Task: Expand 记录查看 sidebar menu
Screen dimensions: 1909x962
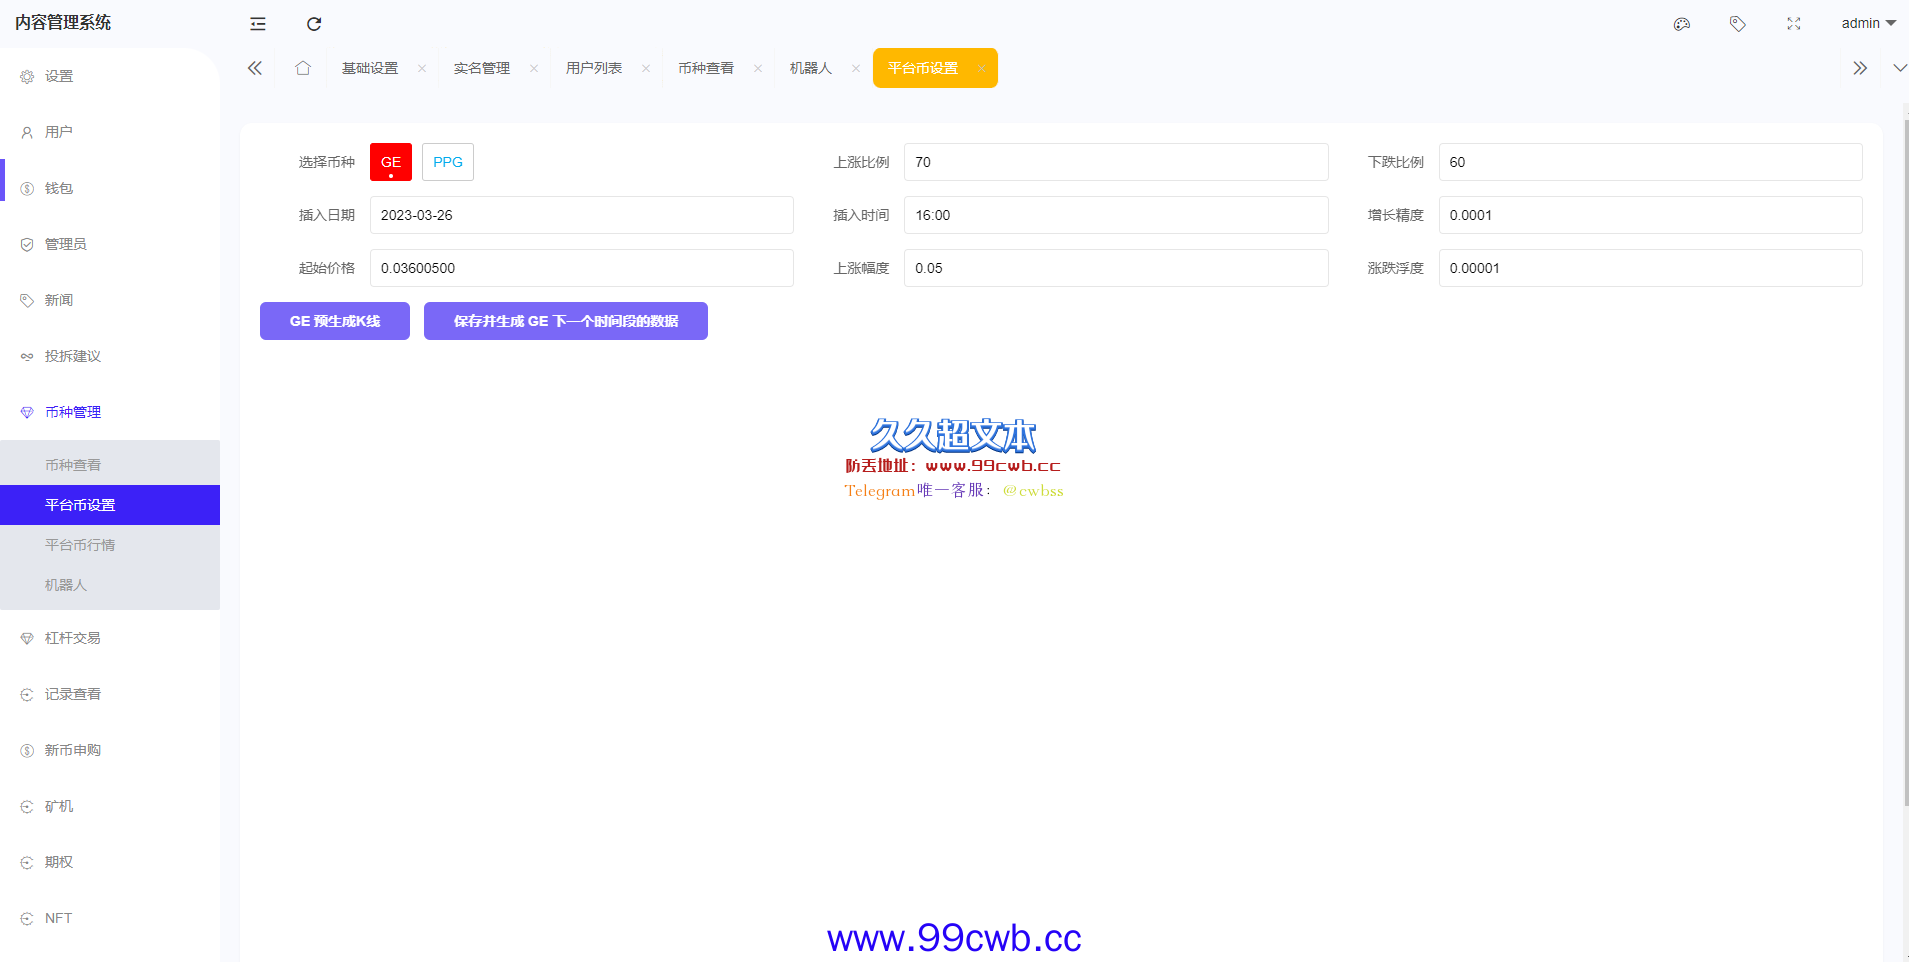Action: point(110,694)
